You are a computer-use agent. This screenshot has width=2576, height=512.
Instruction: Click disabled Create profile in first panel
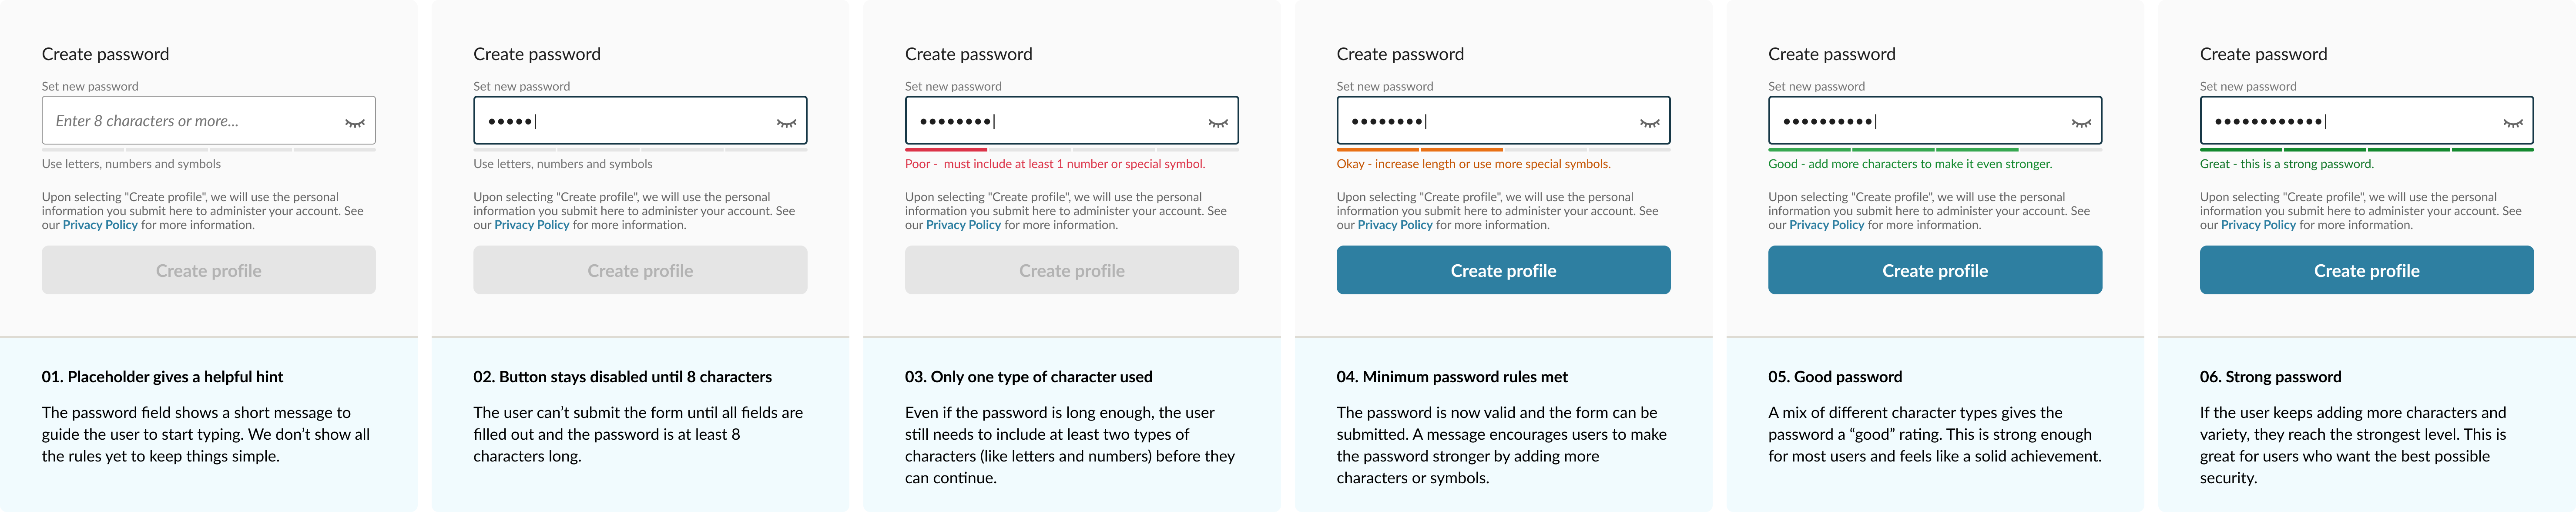[208, 270]
